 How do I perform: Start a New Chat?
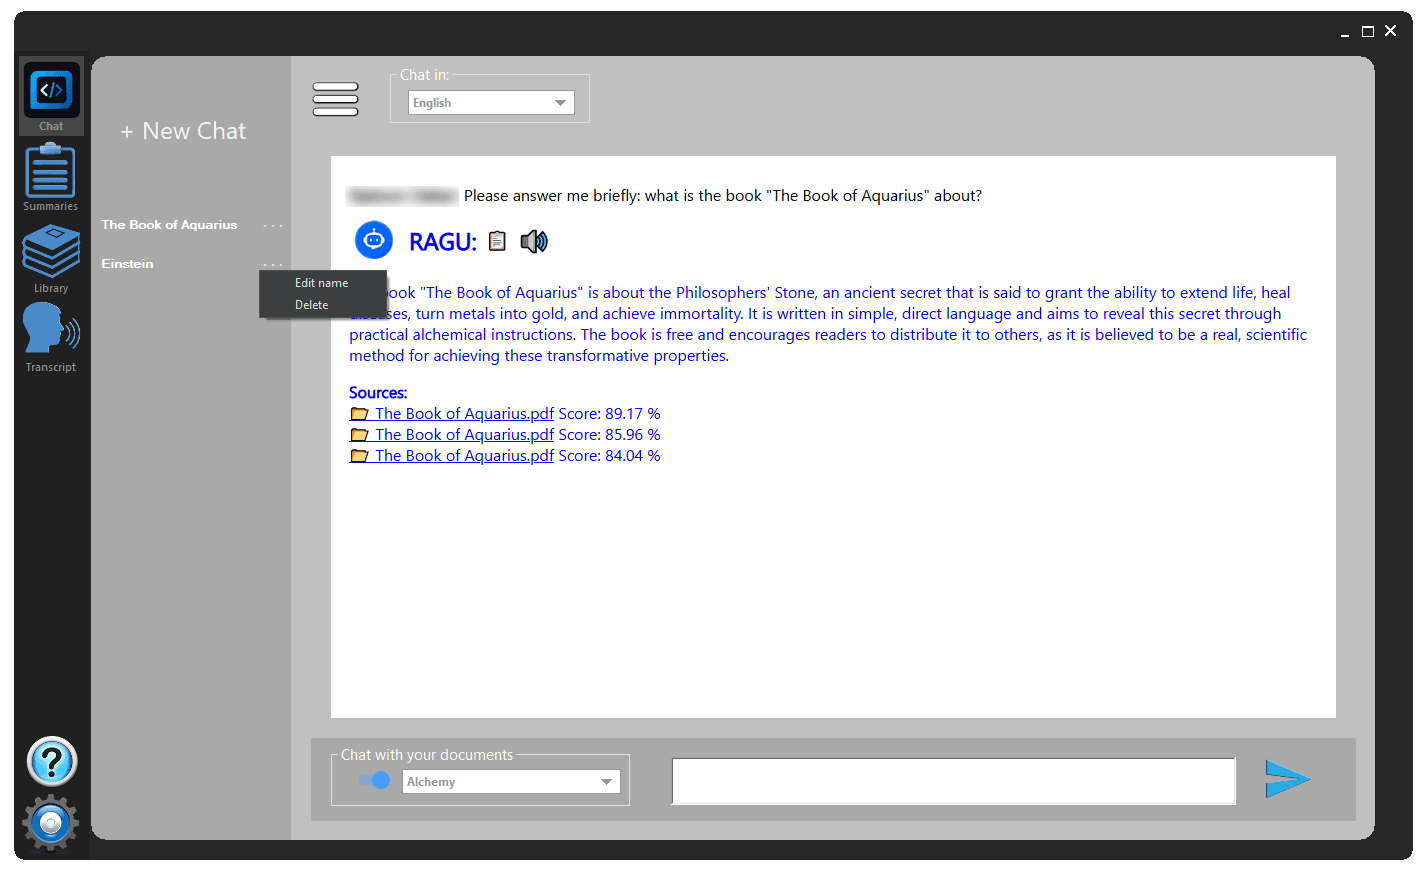point(183,130)
